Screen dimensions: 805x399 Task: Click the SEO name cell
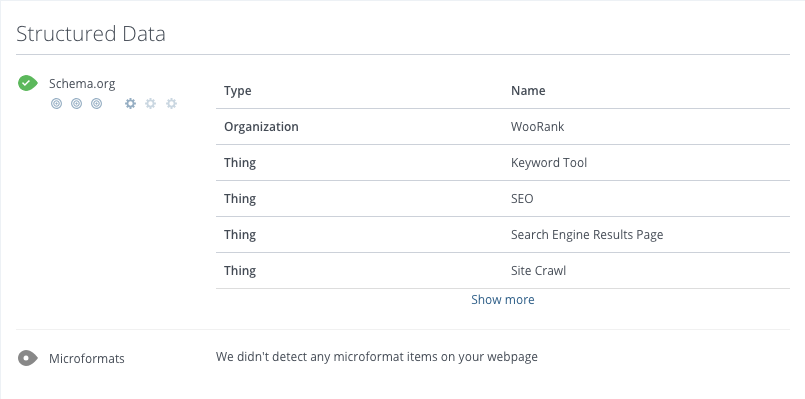tap(522, 199)
